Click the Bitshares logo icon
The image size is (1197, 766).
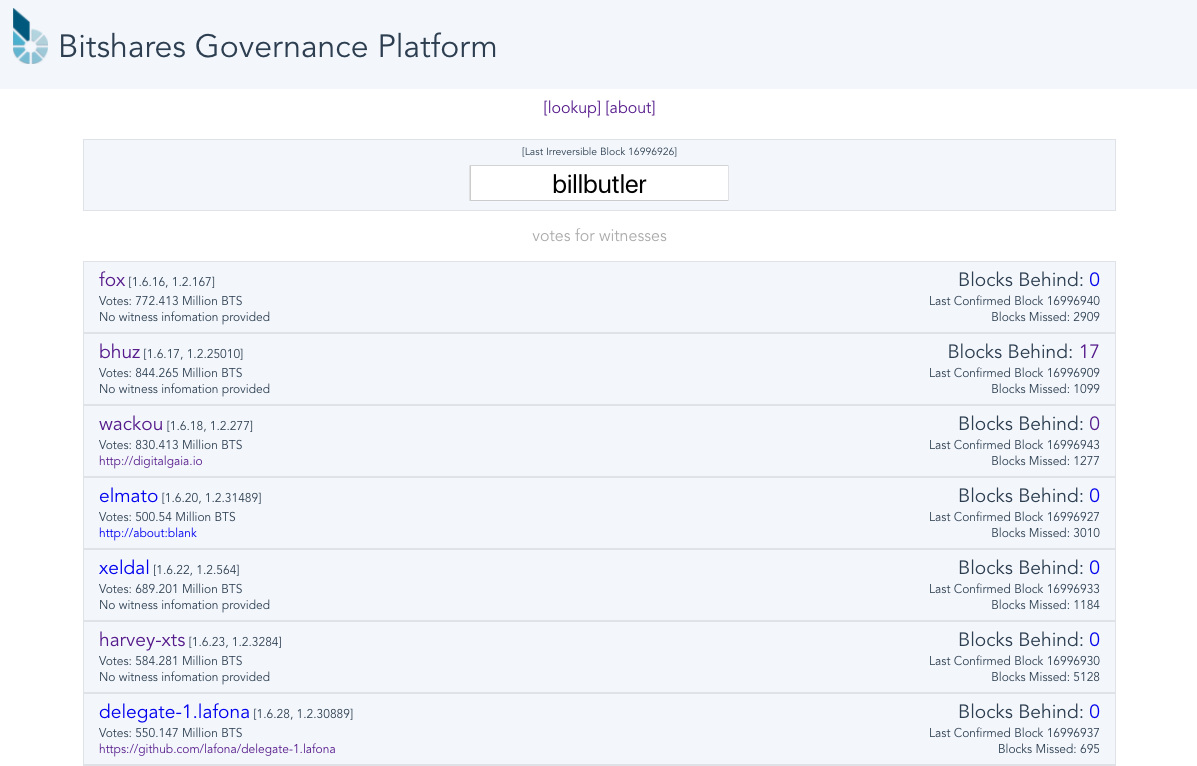pos(31,37)
